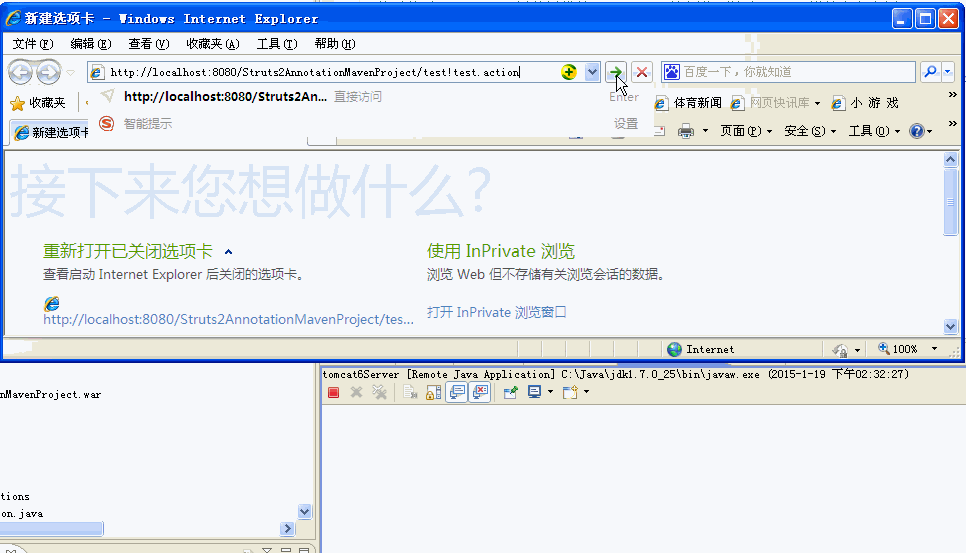Click the Open Console icon
Screen dimensions: 966x553
(x=570, y=392)
